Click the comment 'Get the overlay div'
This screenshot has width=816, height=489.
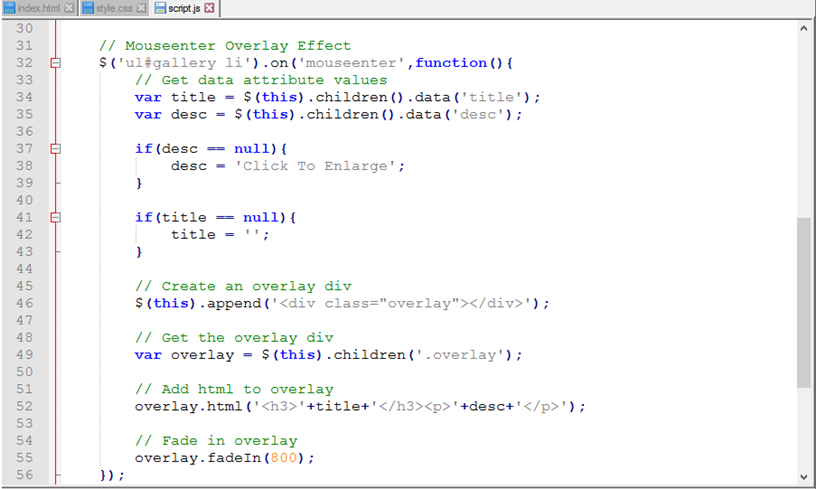234,338
